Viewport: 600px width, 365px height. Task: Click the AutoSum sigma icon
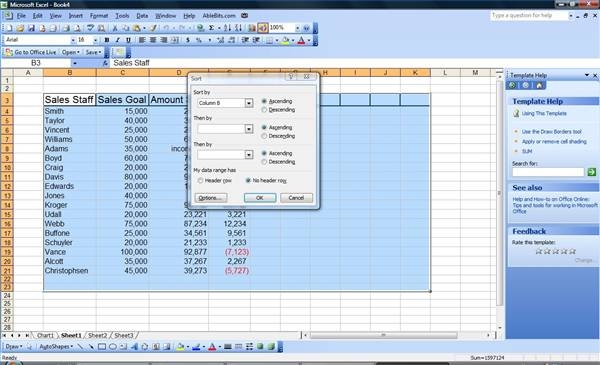click(211, 28)
